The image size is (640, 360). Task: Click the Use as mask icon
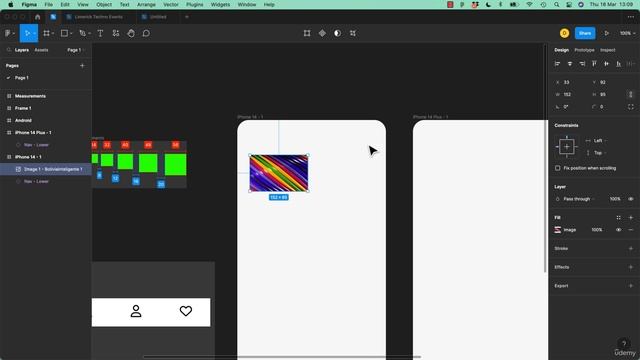[338, 33]
